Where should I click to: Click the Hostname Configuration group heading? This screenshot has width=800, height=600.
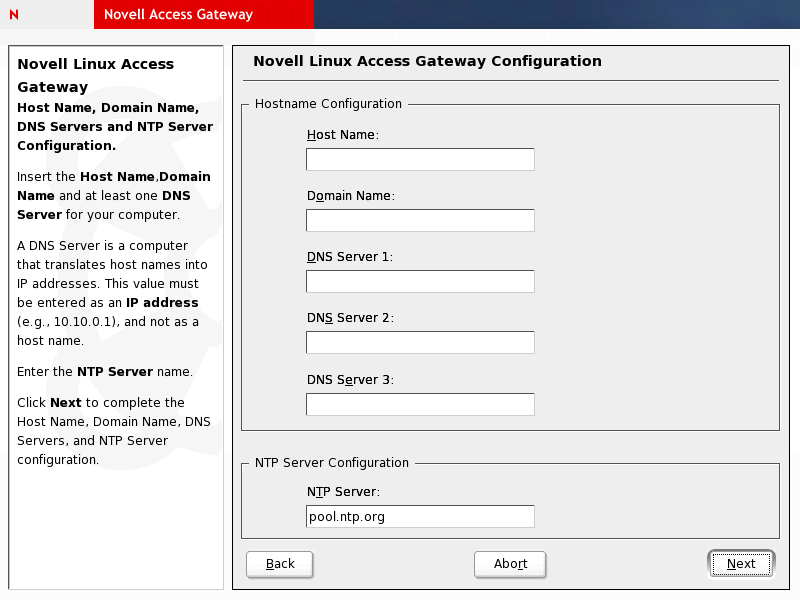[x=328, y=104]
